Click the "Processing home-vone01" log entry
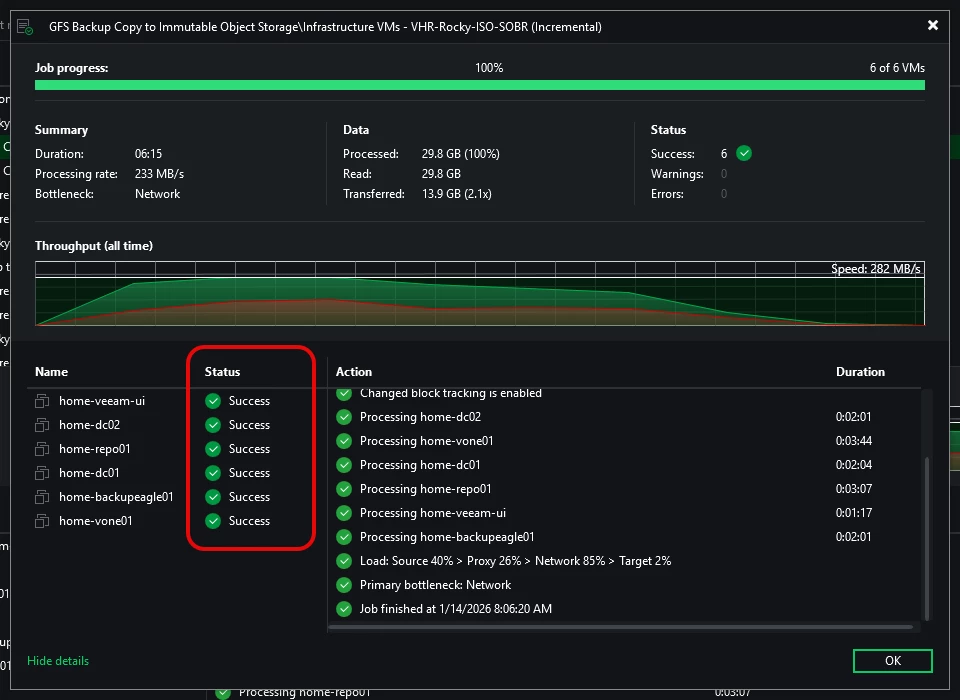 427,441
